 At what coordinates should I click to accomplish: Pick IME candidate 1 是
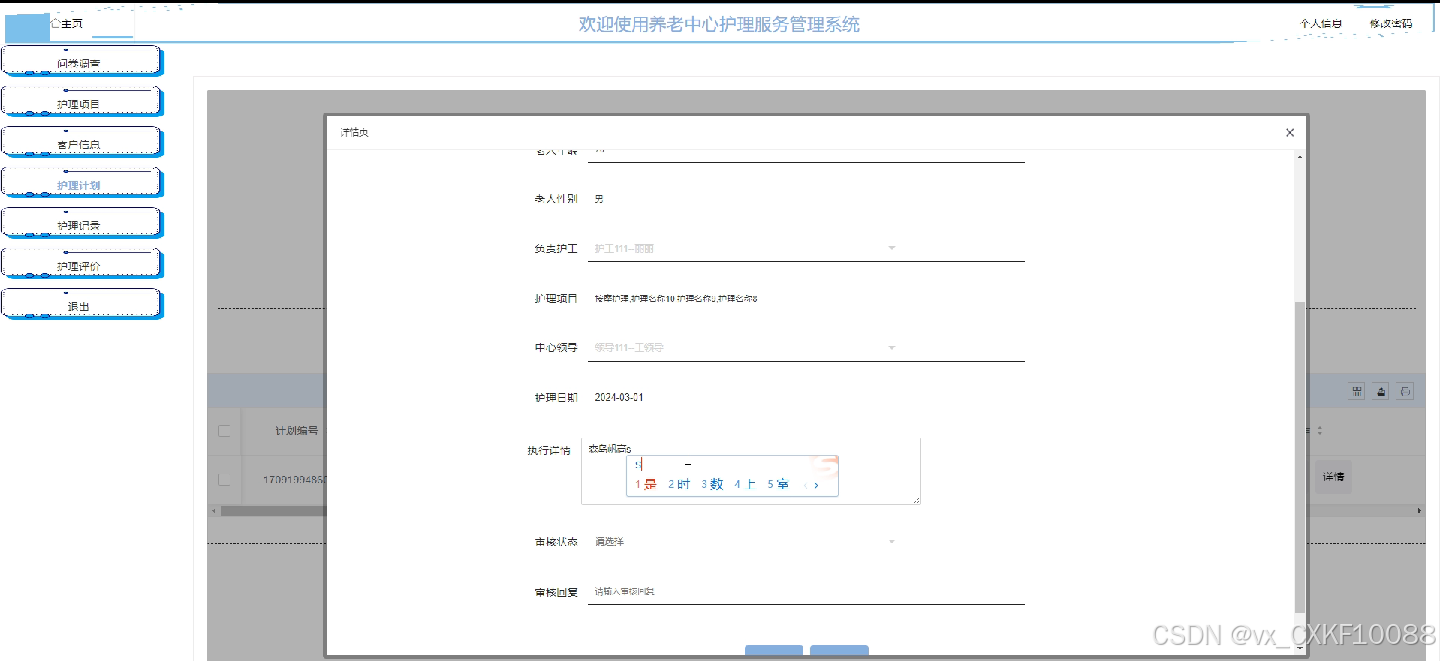646,484
